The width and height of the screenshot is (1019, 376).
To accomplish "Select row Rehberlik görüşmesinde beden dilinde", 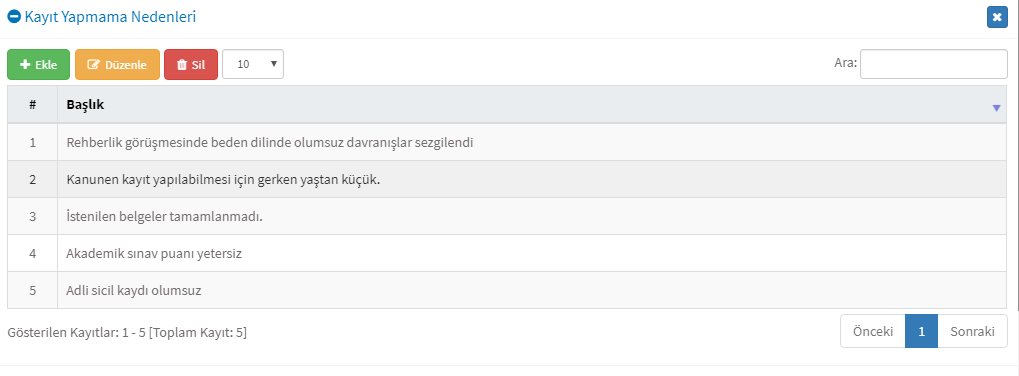I will 507,142.
